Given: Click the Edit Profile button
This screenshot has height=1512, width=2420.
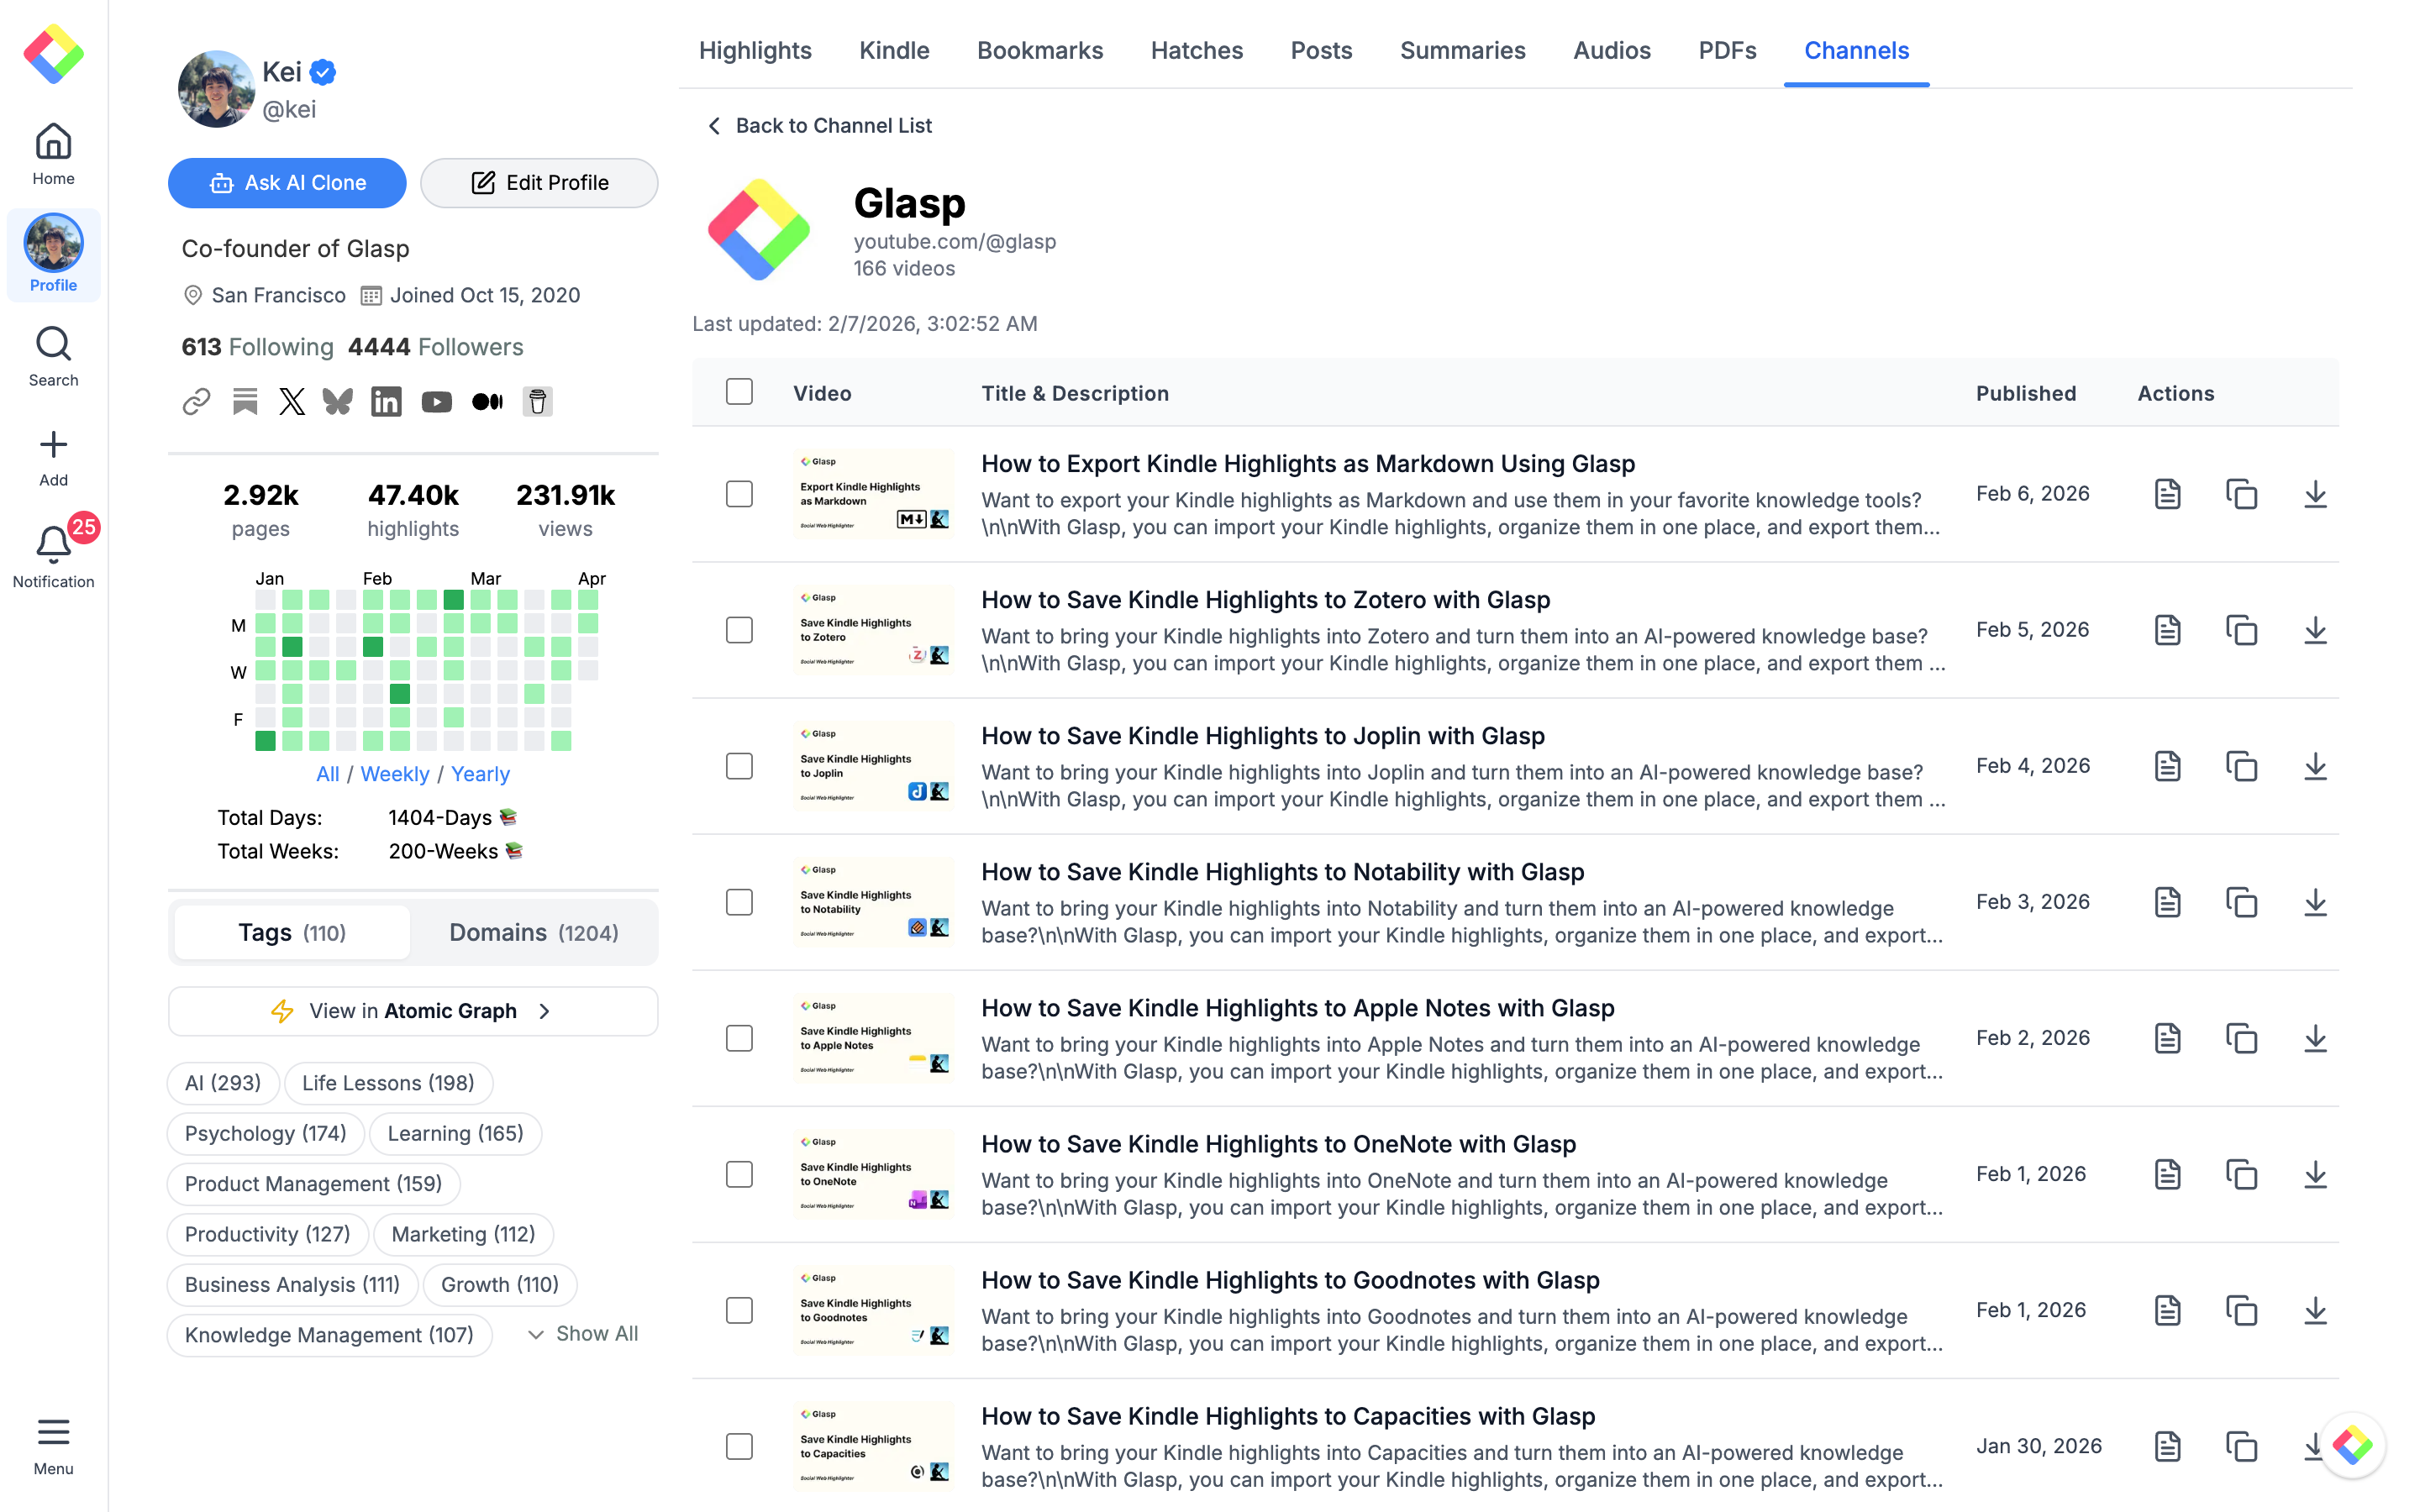Looking at the screenshot, I should click(x=539, y=183).
